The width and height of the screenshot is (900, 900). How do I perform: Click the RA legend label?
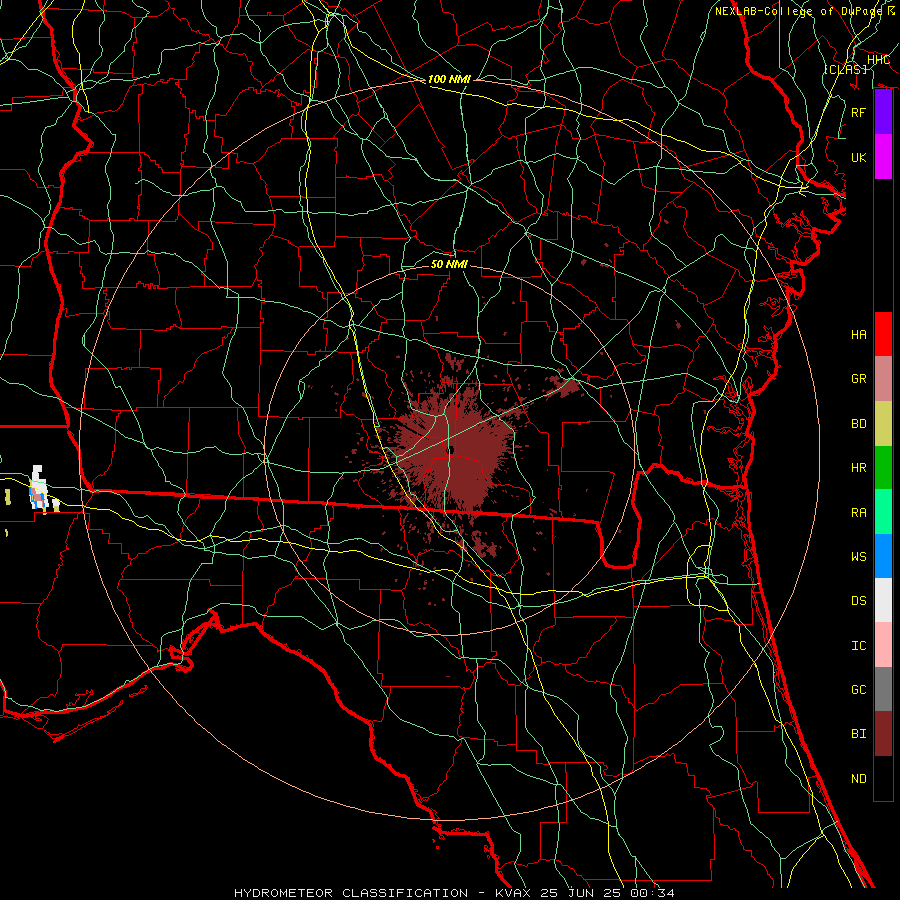(x=859, y=513)
